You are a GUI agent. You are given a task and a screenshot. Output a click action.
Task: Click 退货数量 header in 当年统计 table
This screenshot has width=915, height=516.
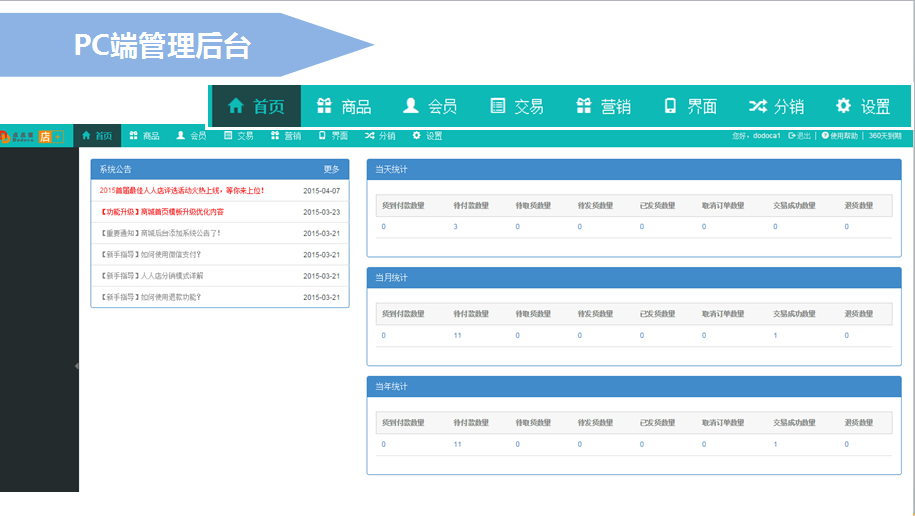click(x=859, y=423)
